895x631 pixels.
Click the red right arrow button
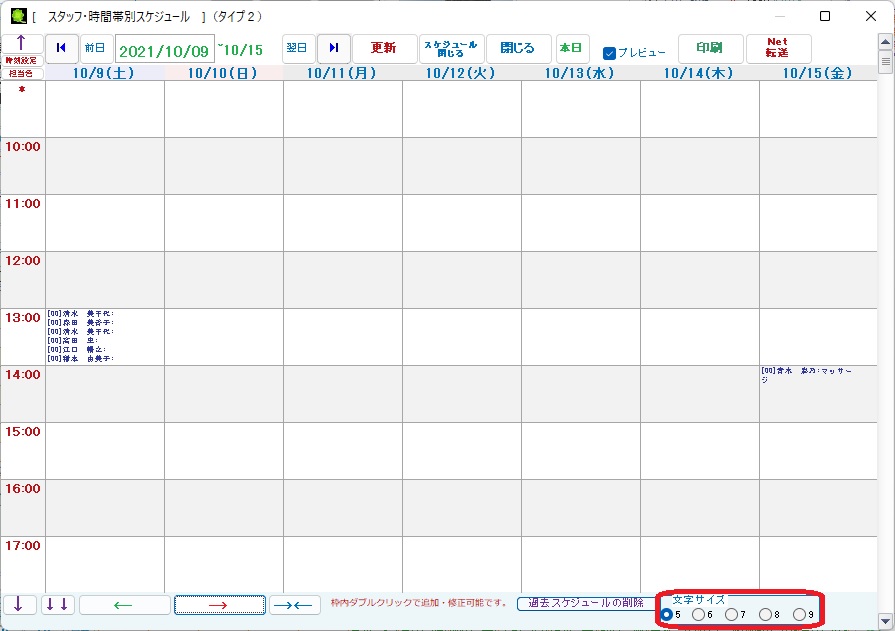point(220,605)
